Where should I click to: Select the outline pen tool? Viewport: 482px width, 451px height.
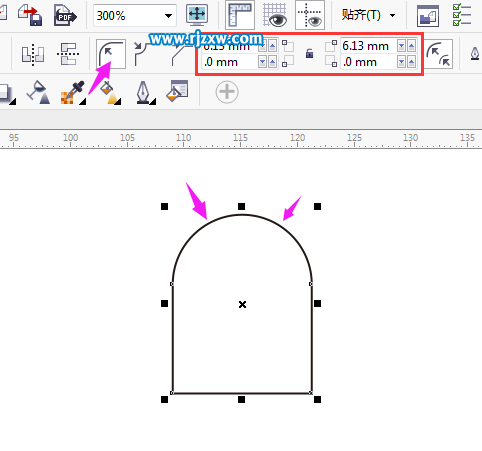pos(145,93)
